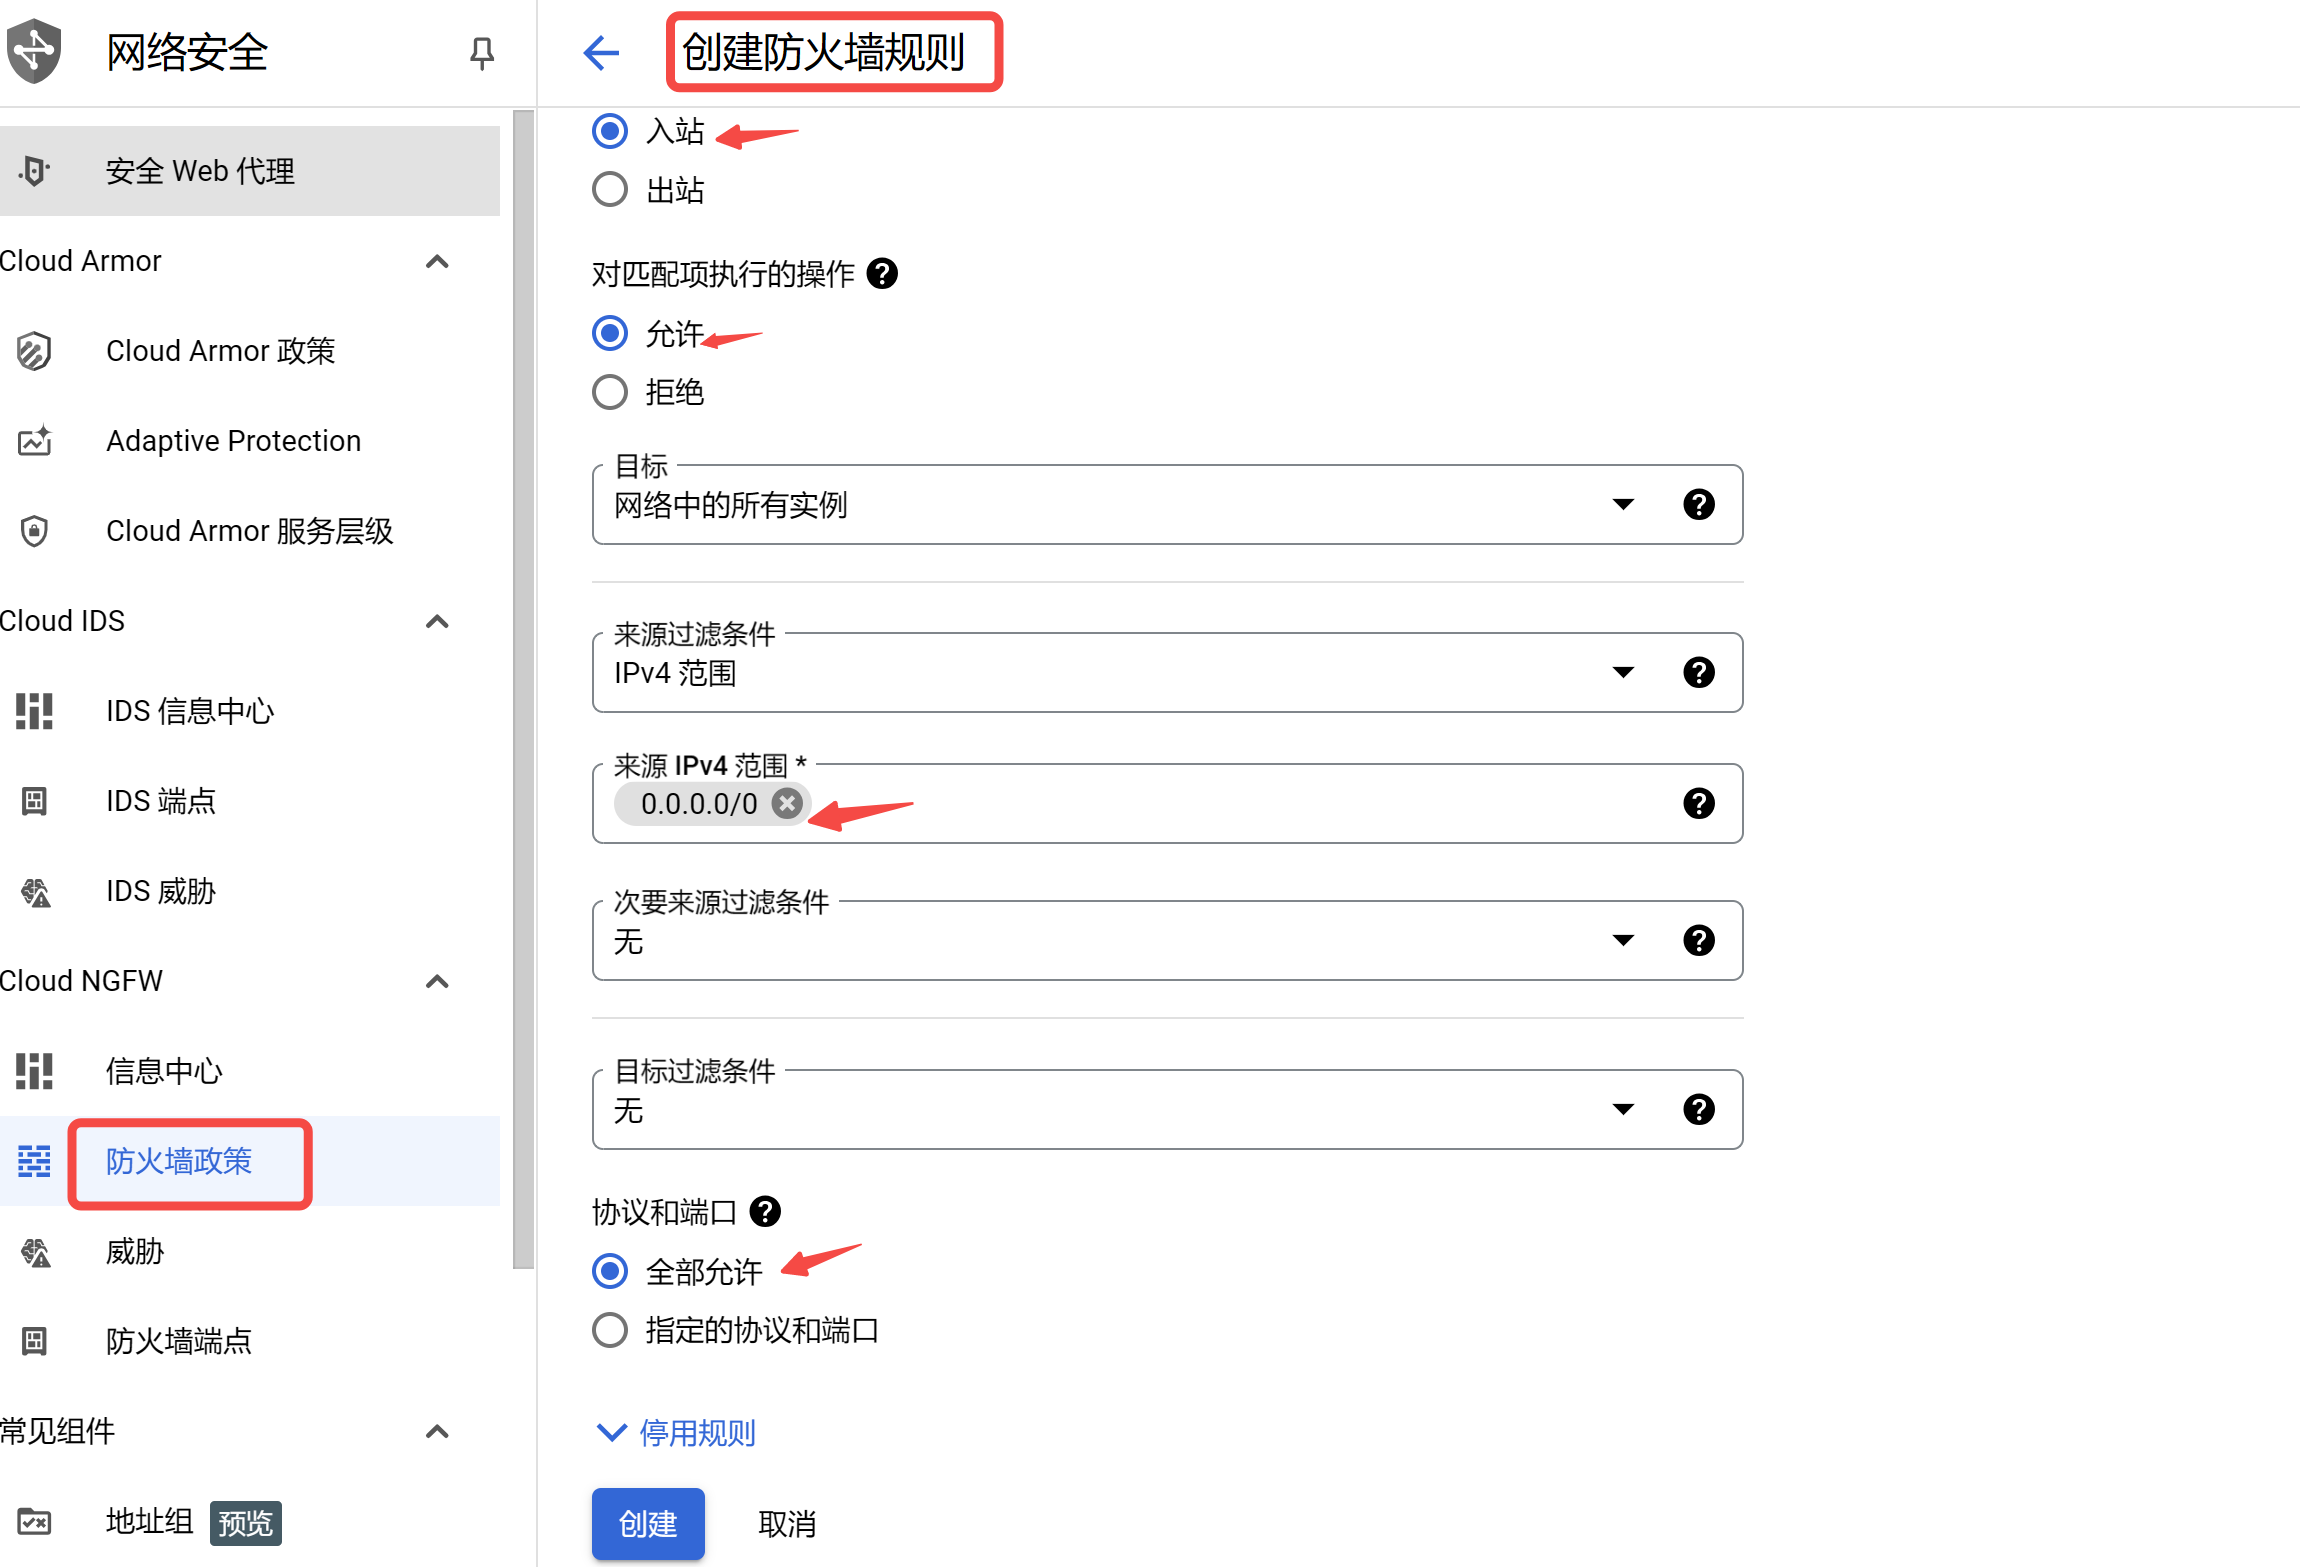Click help icon next to 对匹配项执行的操作
This screenshot has width=2300, height=1567.
point(882,273)
